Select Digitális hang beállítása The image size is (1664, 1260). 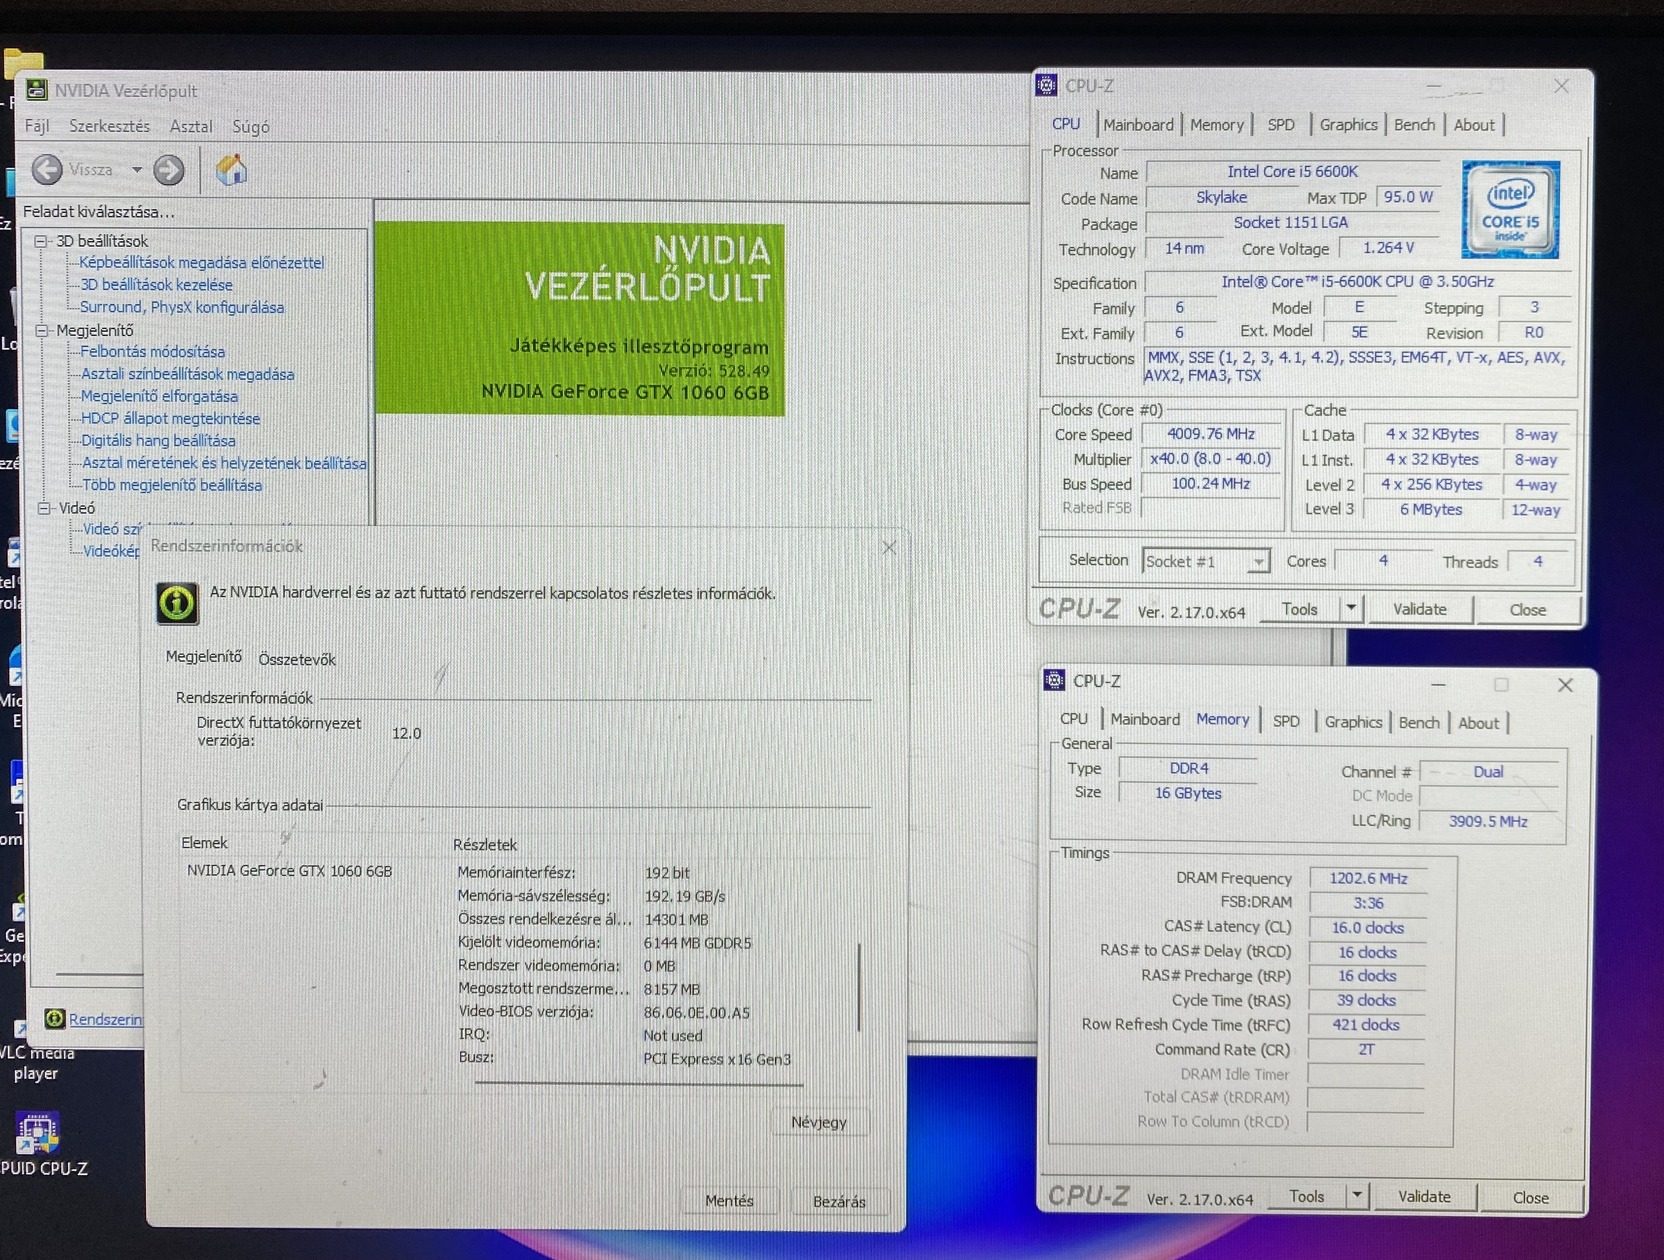[158, 440]
